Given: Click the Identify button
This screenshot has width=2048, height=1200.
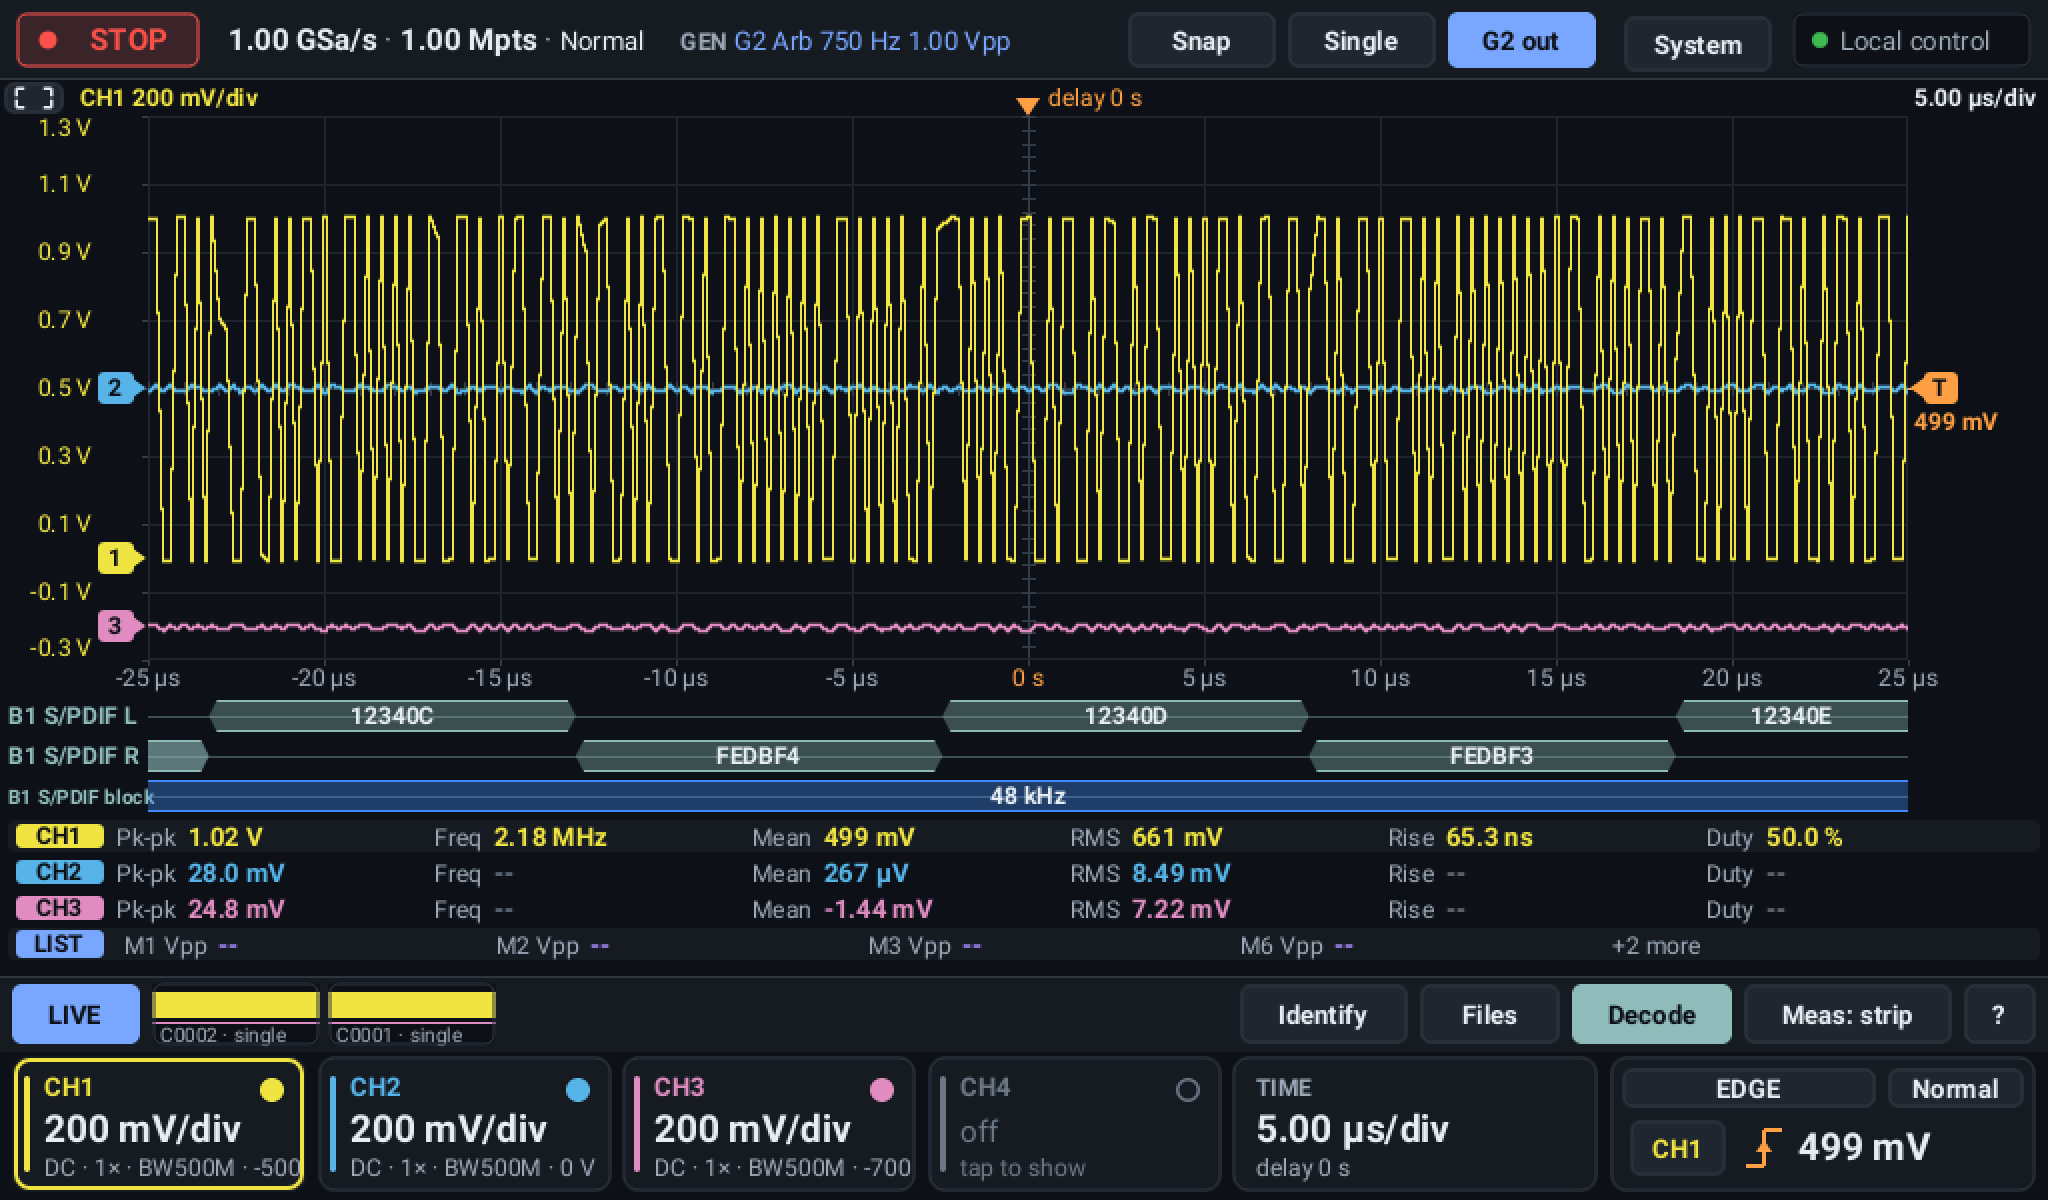Looking at the screenshot, I should click(1322, 1015).
